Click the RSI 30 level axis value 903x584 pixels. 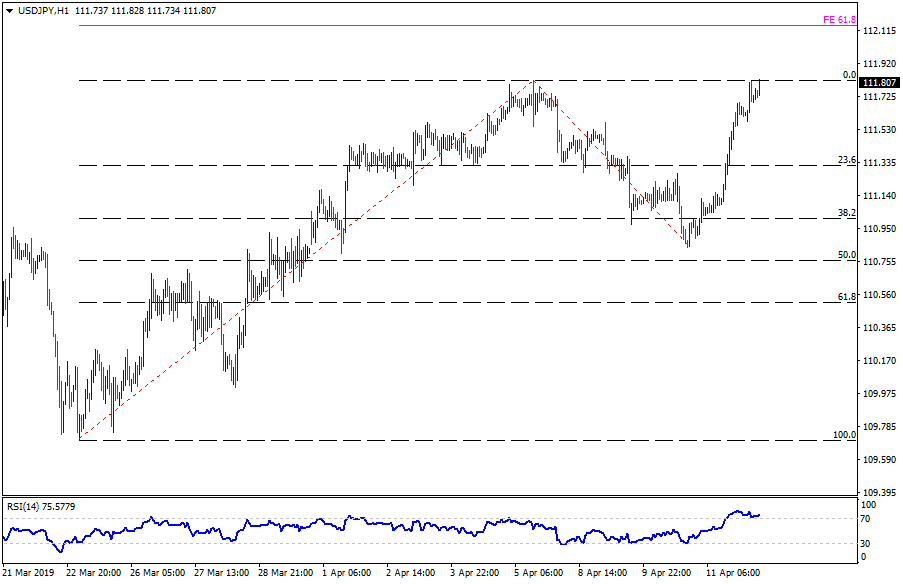[x=868, y=543]
